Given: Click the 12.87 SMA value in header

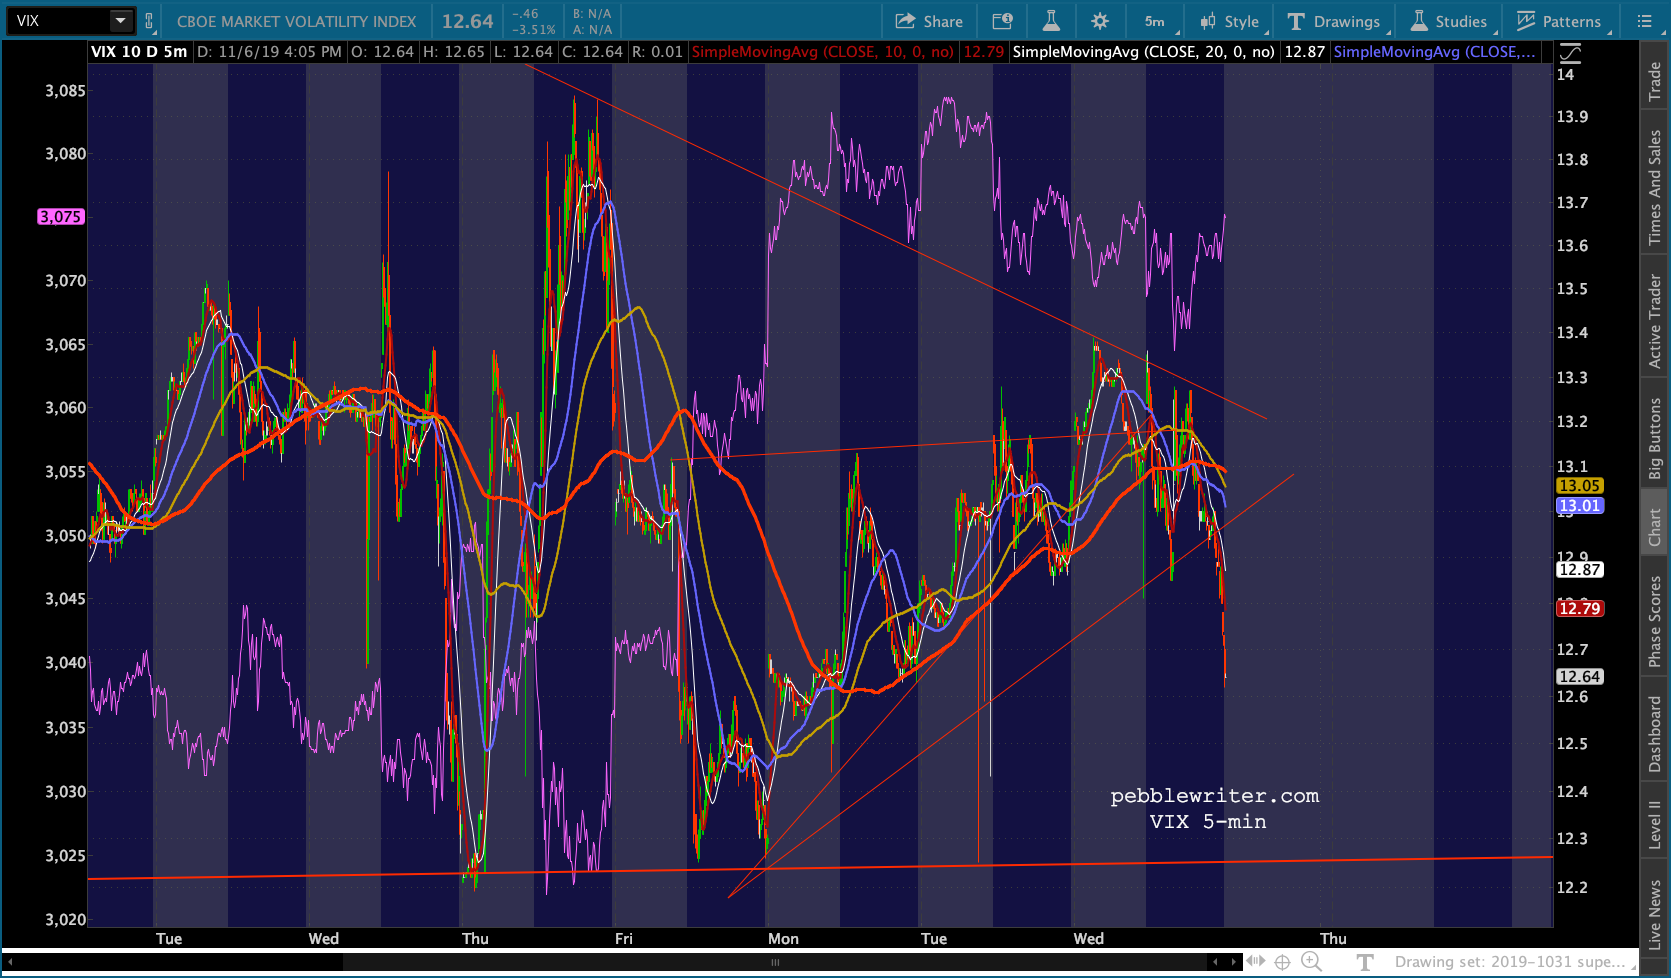Looking at the screenshot, I should (x=1304, y=52).
